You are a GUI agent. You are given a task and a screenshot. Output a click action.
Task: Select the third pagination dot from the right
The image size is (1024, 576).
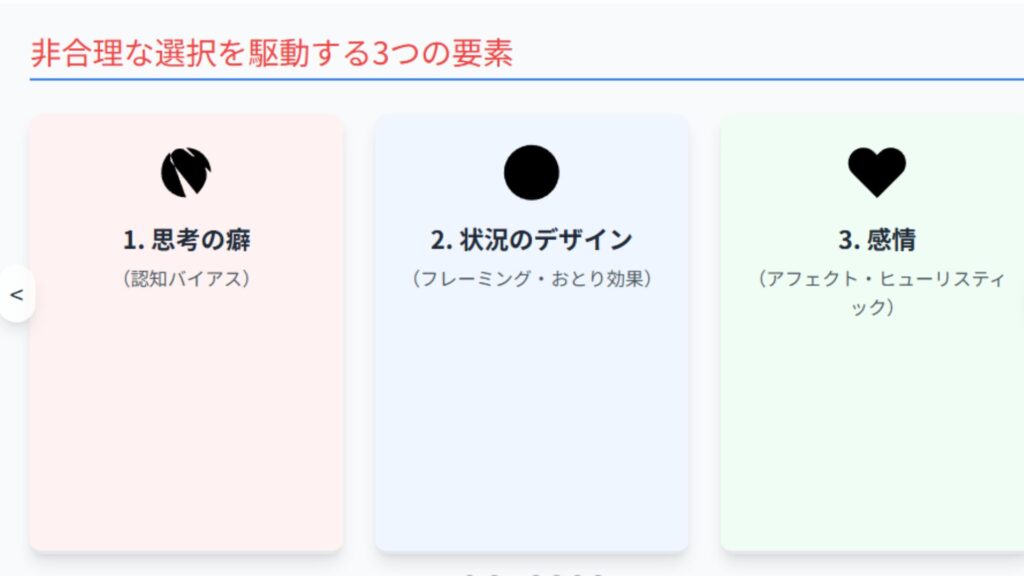(558, 574)
